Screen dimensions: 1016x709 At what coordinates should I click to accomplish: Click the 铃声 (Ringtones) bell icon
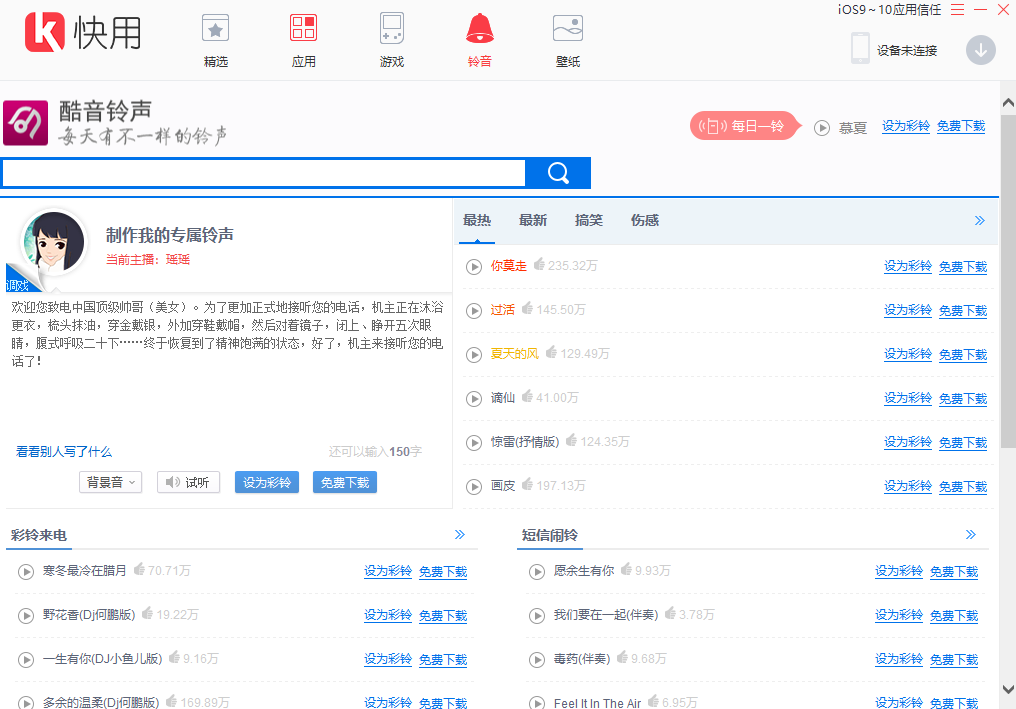click(x=479, y=29)
